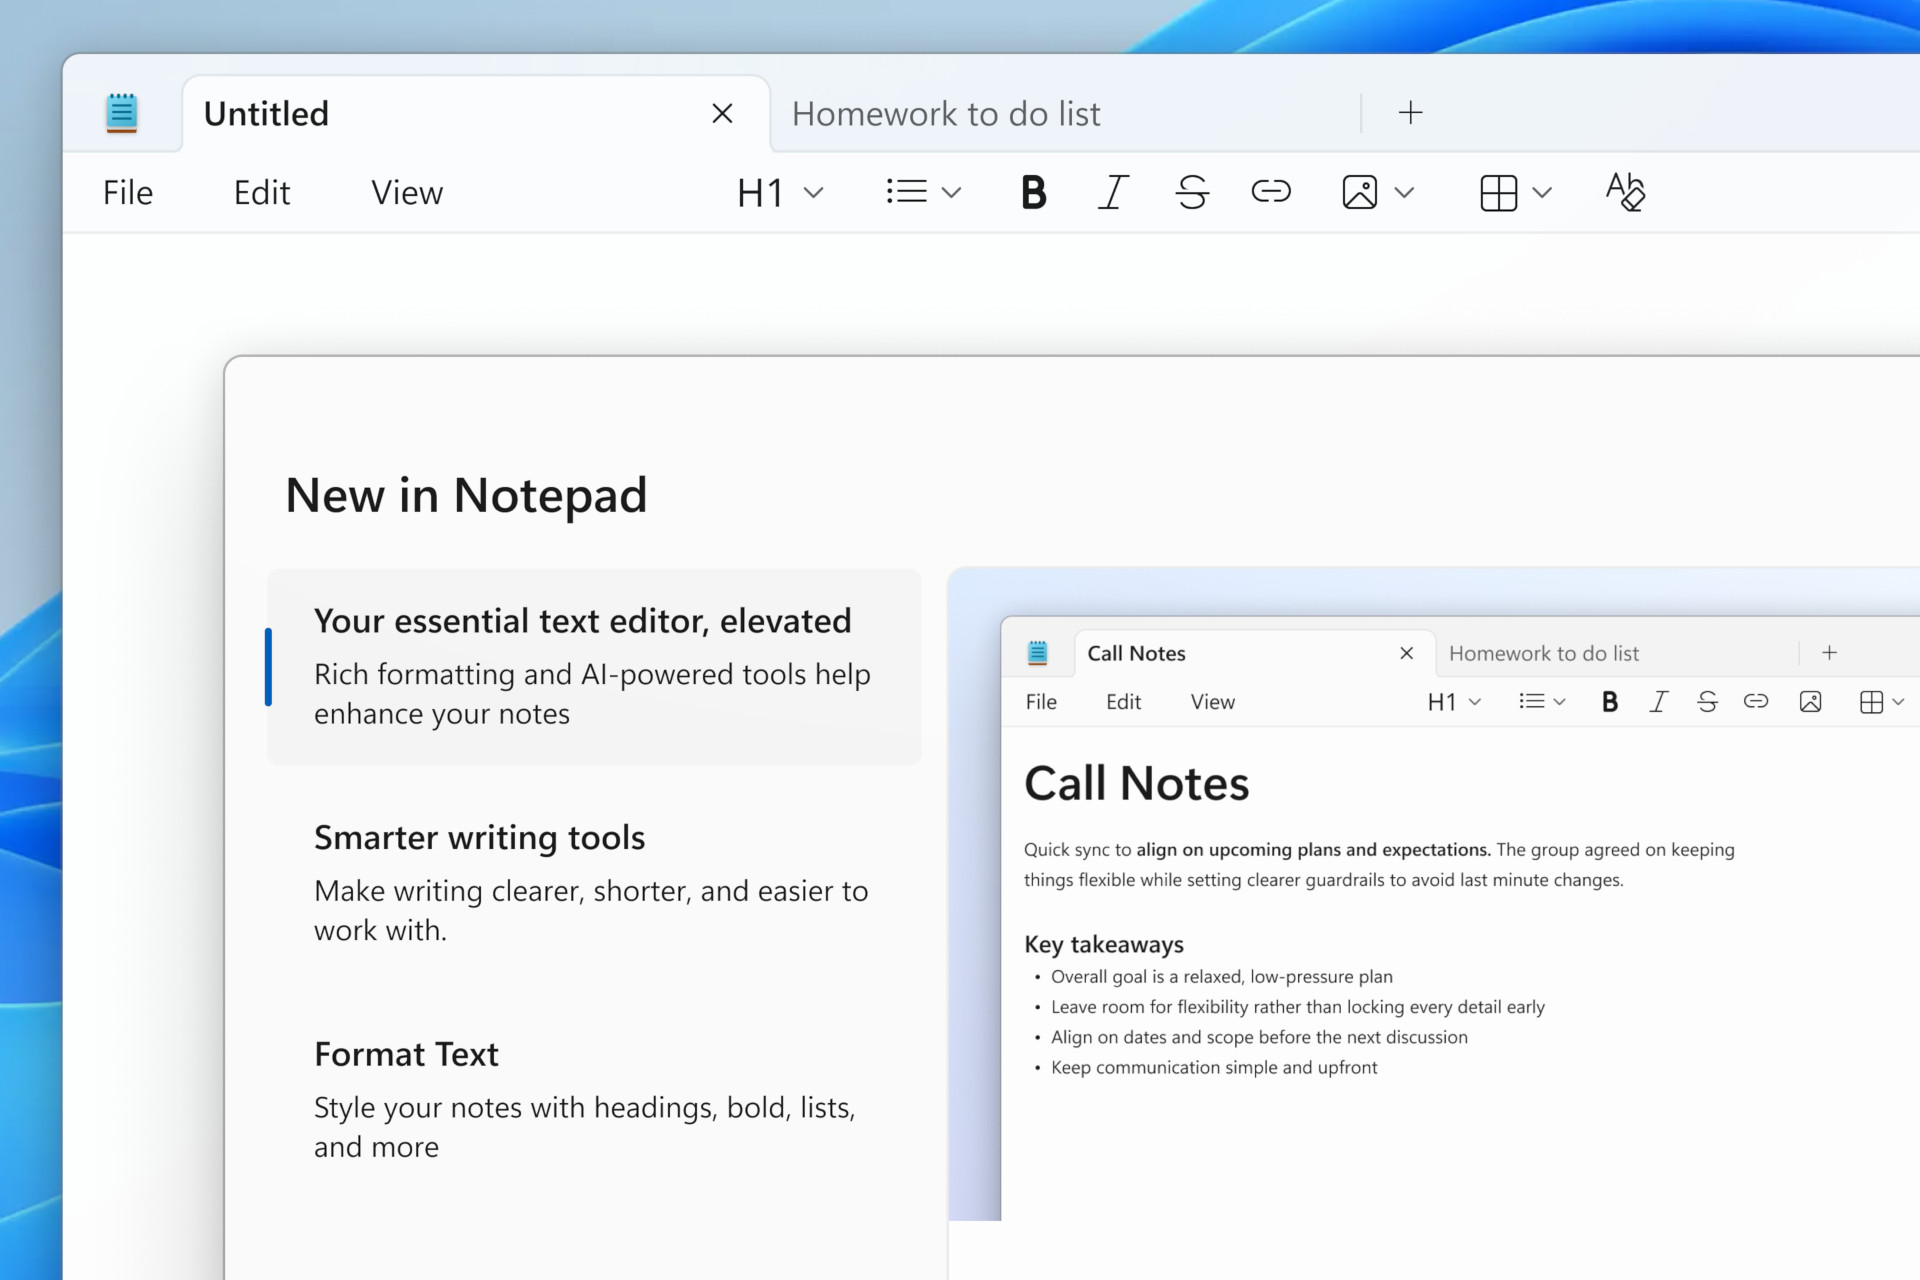Toggle bold formatting in main toolbar

coord(1033,192)
